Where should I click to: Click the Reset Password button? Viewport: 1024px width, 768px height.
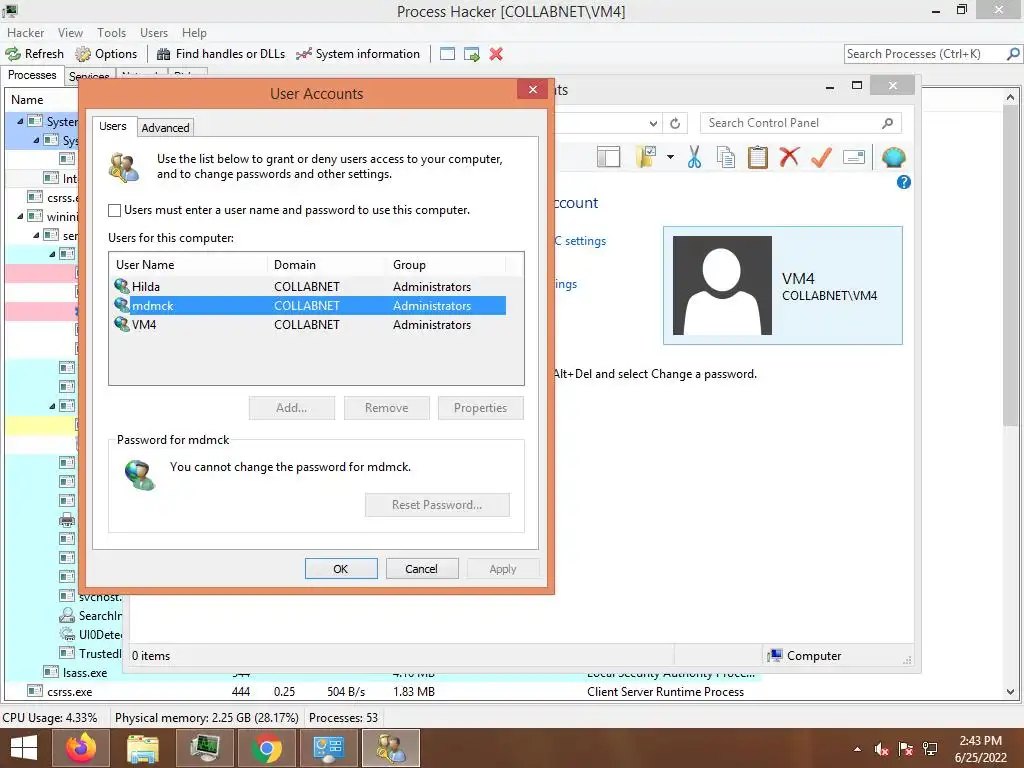pos(437,505)
